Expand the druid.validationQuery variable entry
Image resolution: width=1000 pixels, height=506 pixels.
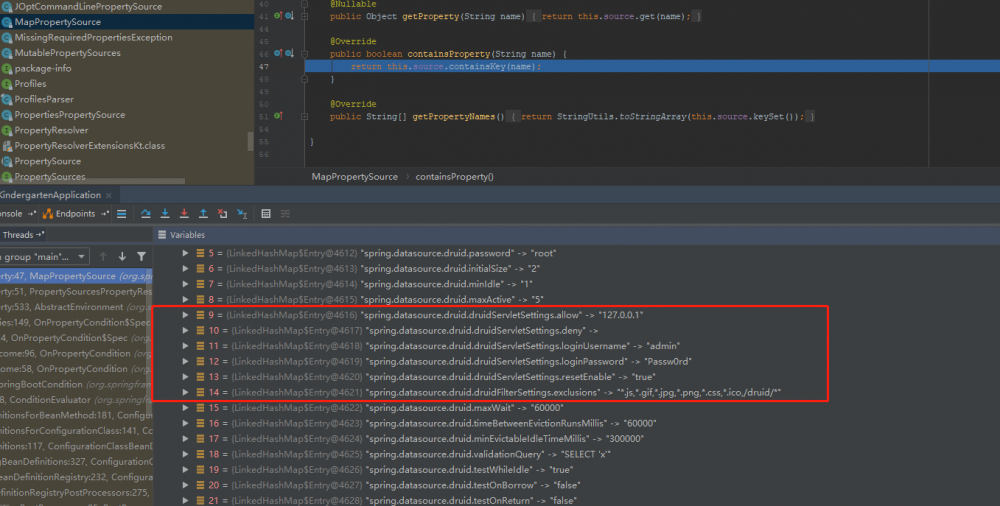184,454
